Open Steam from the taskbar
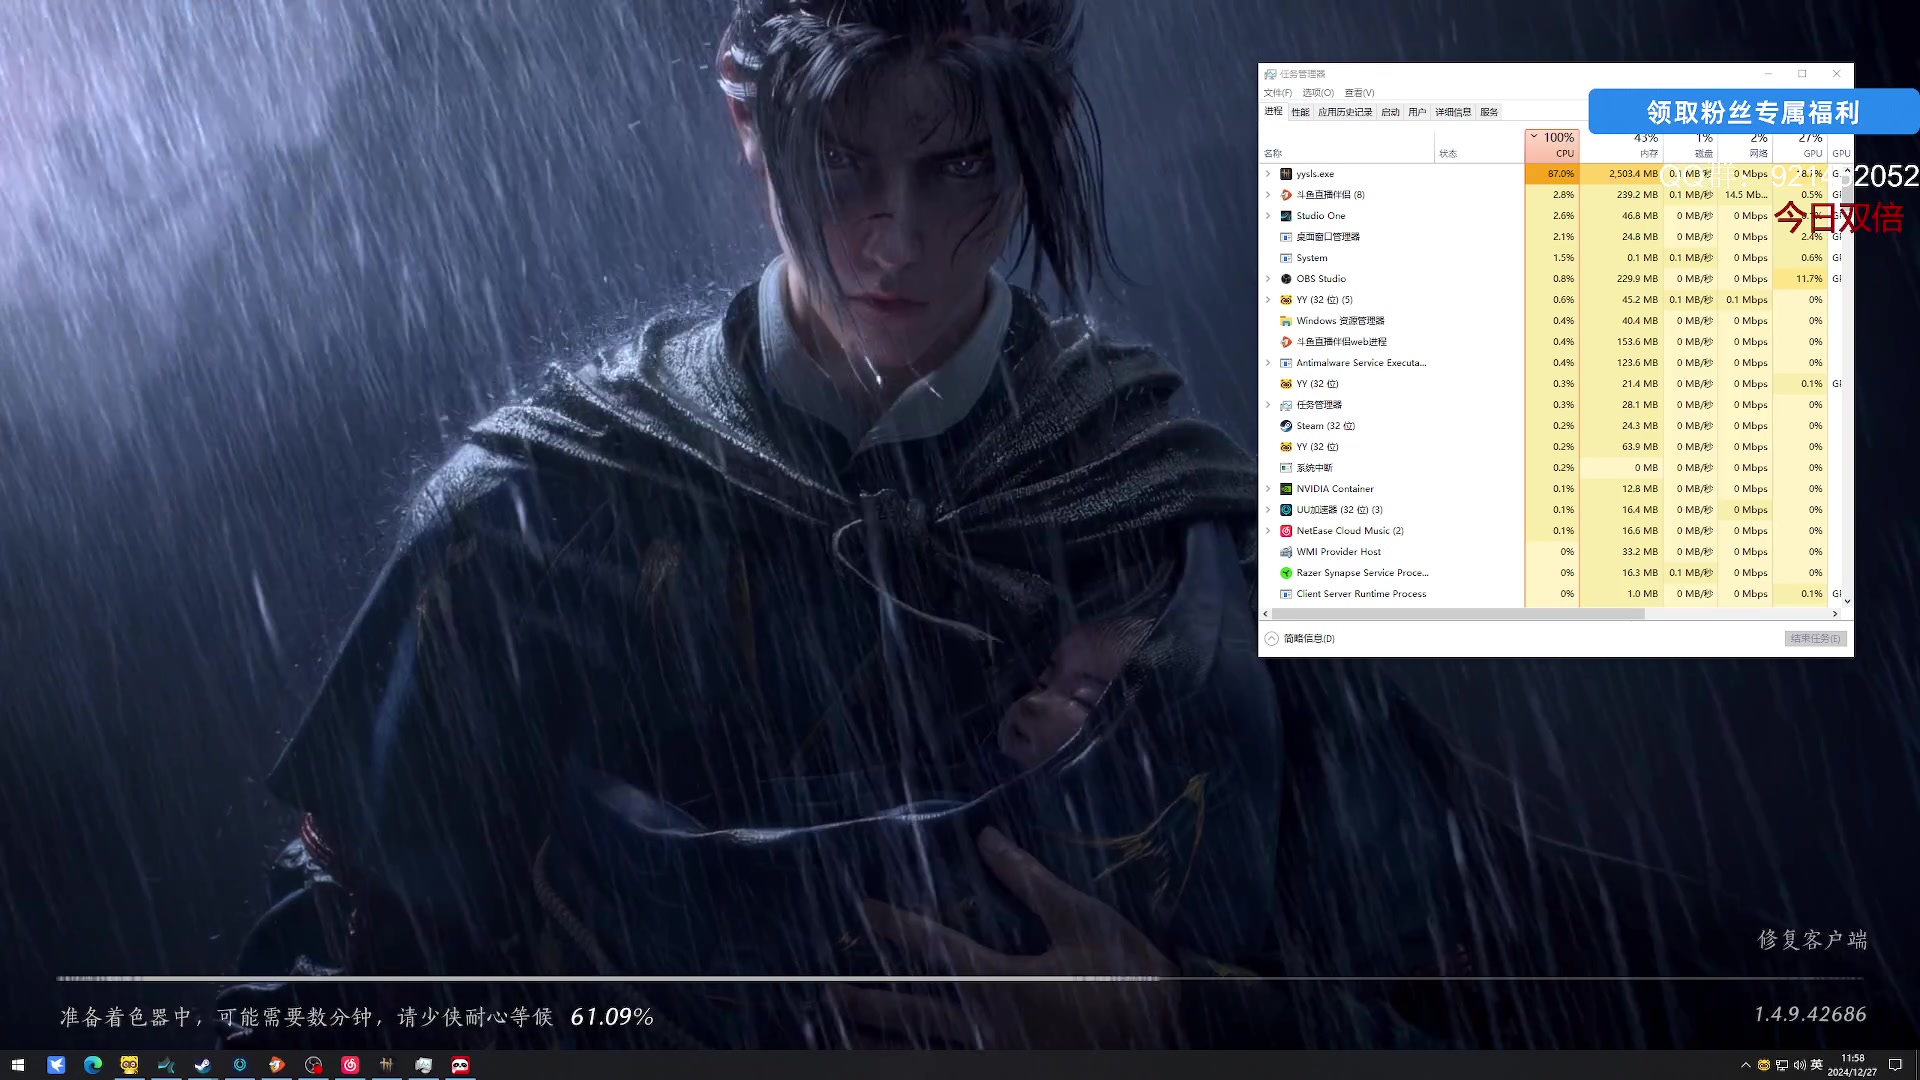Viewport: 1920px width, 1080px height. (x=203, y=1065)
